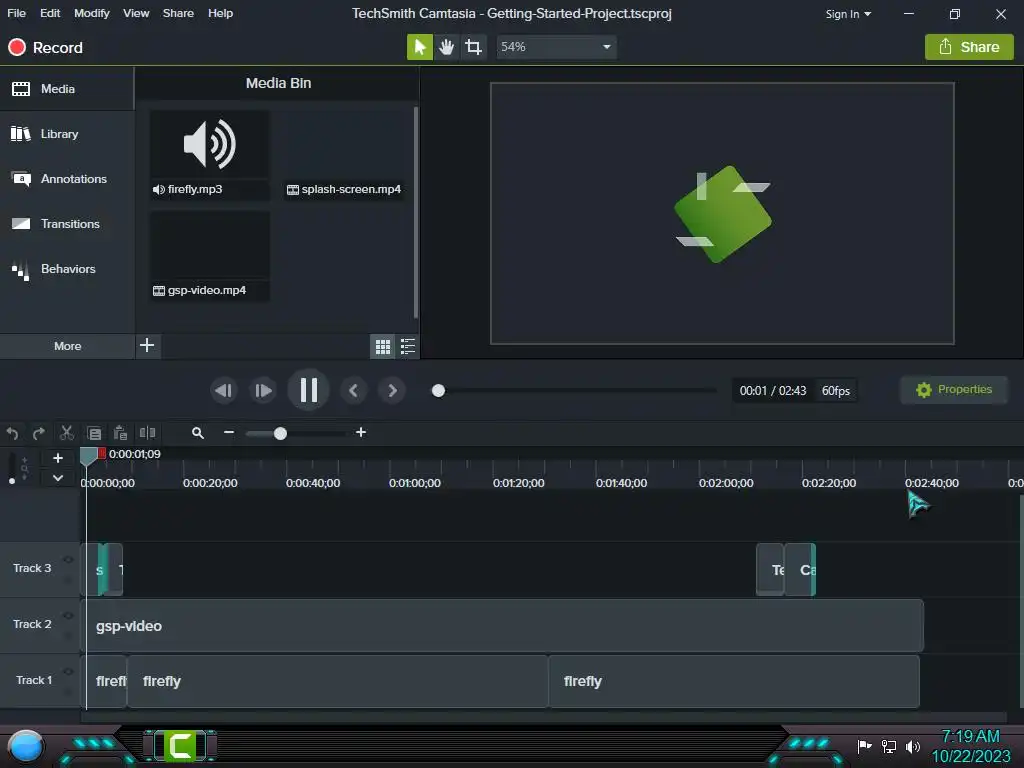The width and height of the screenshot is (1024, 768).
Task: Toggle visibility eye for Track 1
Action: point(68,672)
